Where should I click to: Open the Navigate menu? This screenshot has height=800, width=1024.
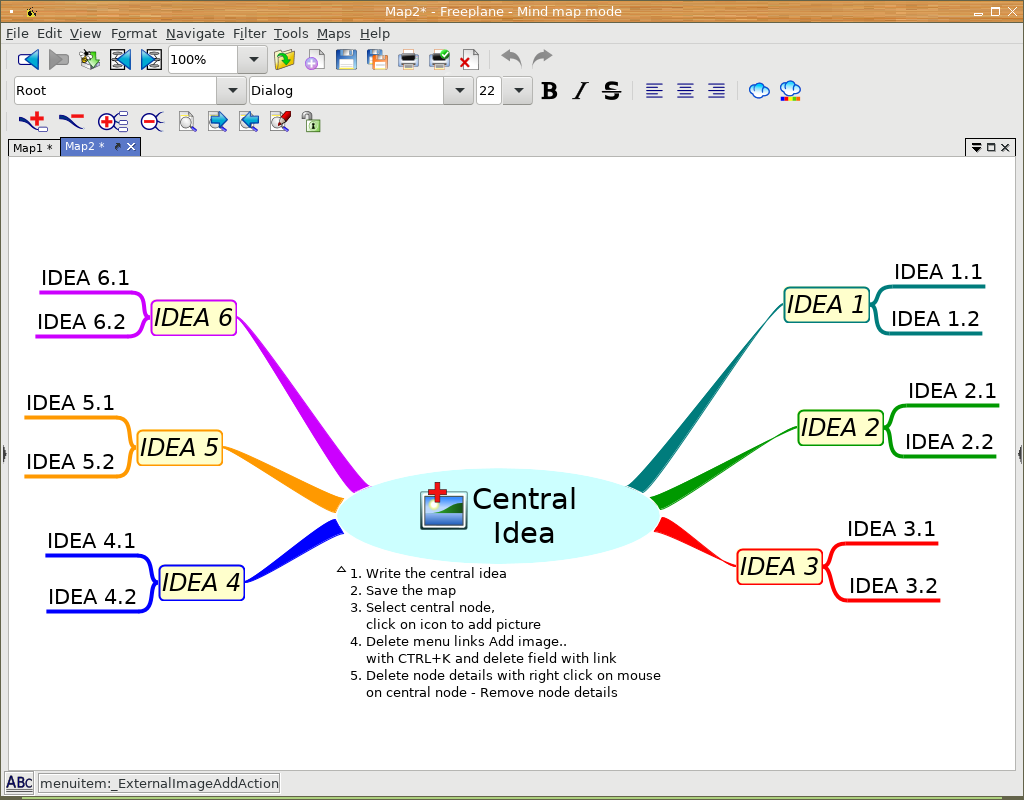195,33
